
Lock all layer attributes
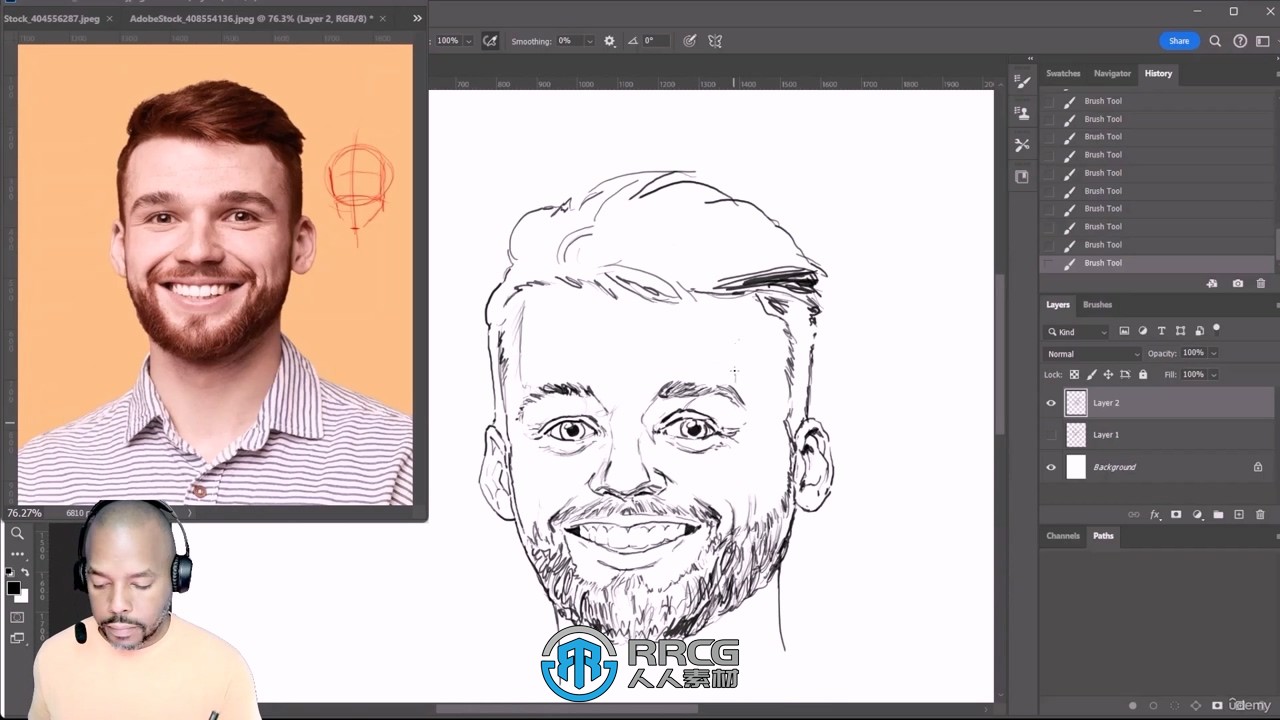[1143, 375]
